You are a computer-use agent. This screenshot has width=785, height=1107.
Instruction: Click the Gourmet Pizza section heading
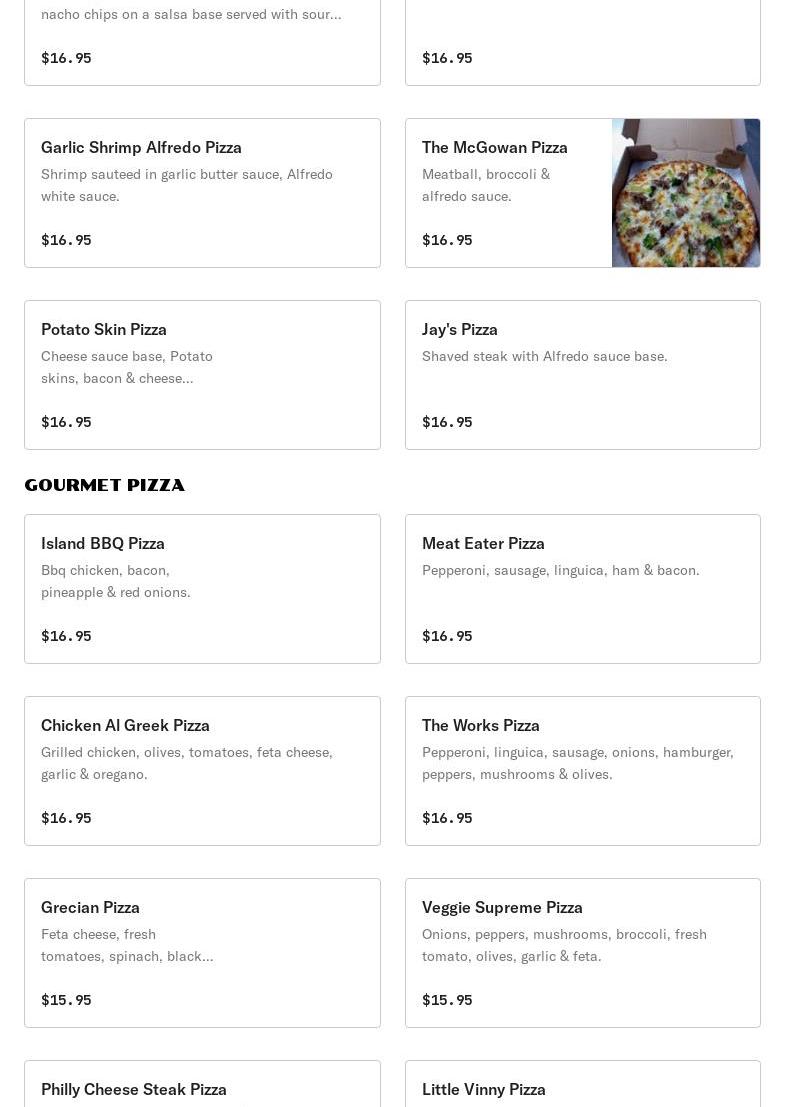pos(105,485)
